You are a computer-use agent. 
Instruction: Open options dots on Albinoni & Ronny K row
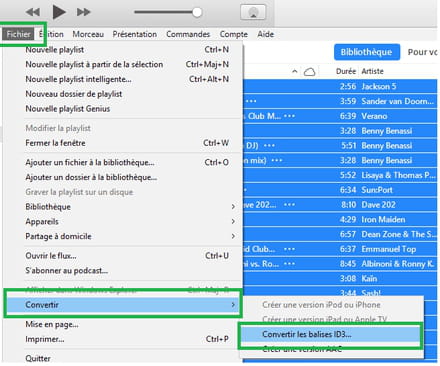[x=289, y=264]
